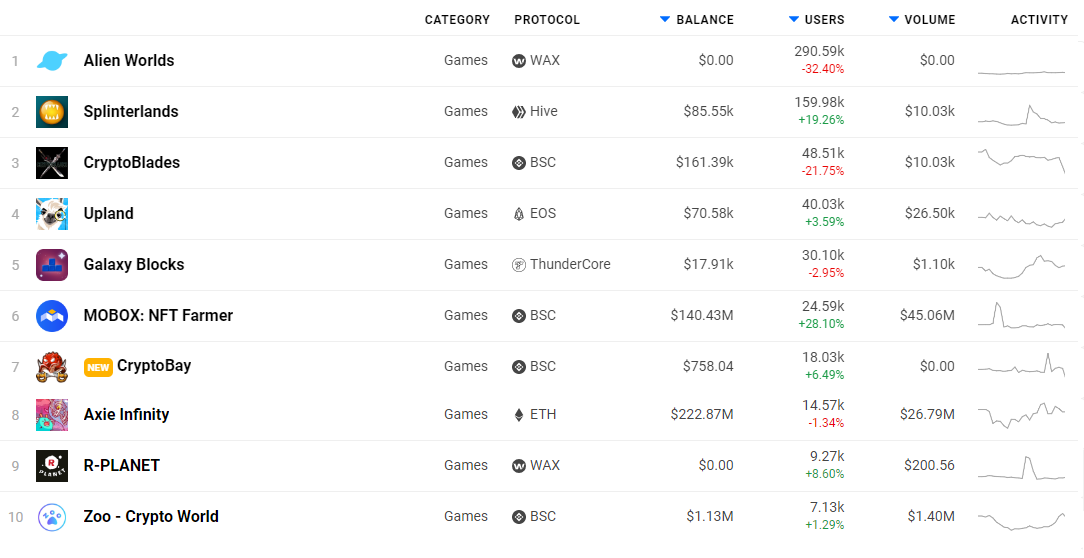Click the PROTOCOL column header
This screenshot has width=1084, height=558.
pyautogui.click(x=547, y=19)
